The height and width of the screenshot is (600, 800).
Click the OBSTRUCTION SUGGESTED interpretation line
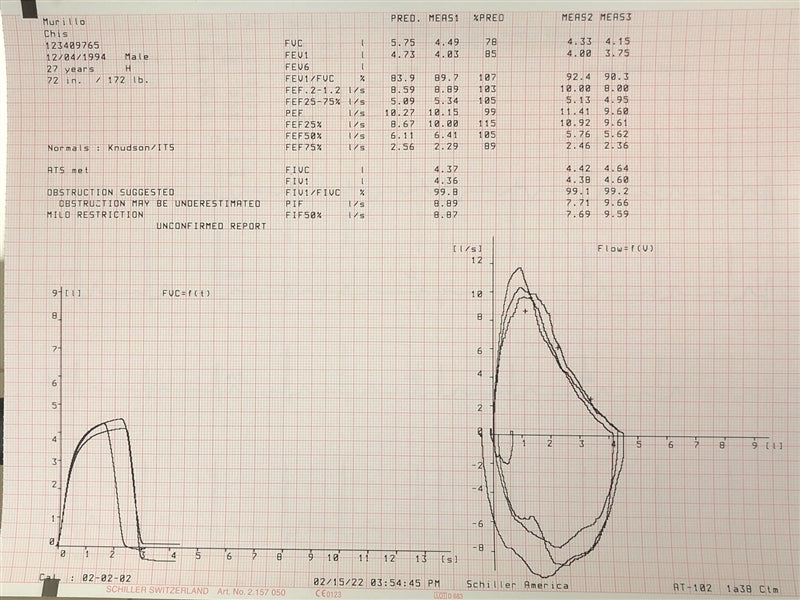[x=111, y=191]
